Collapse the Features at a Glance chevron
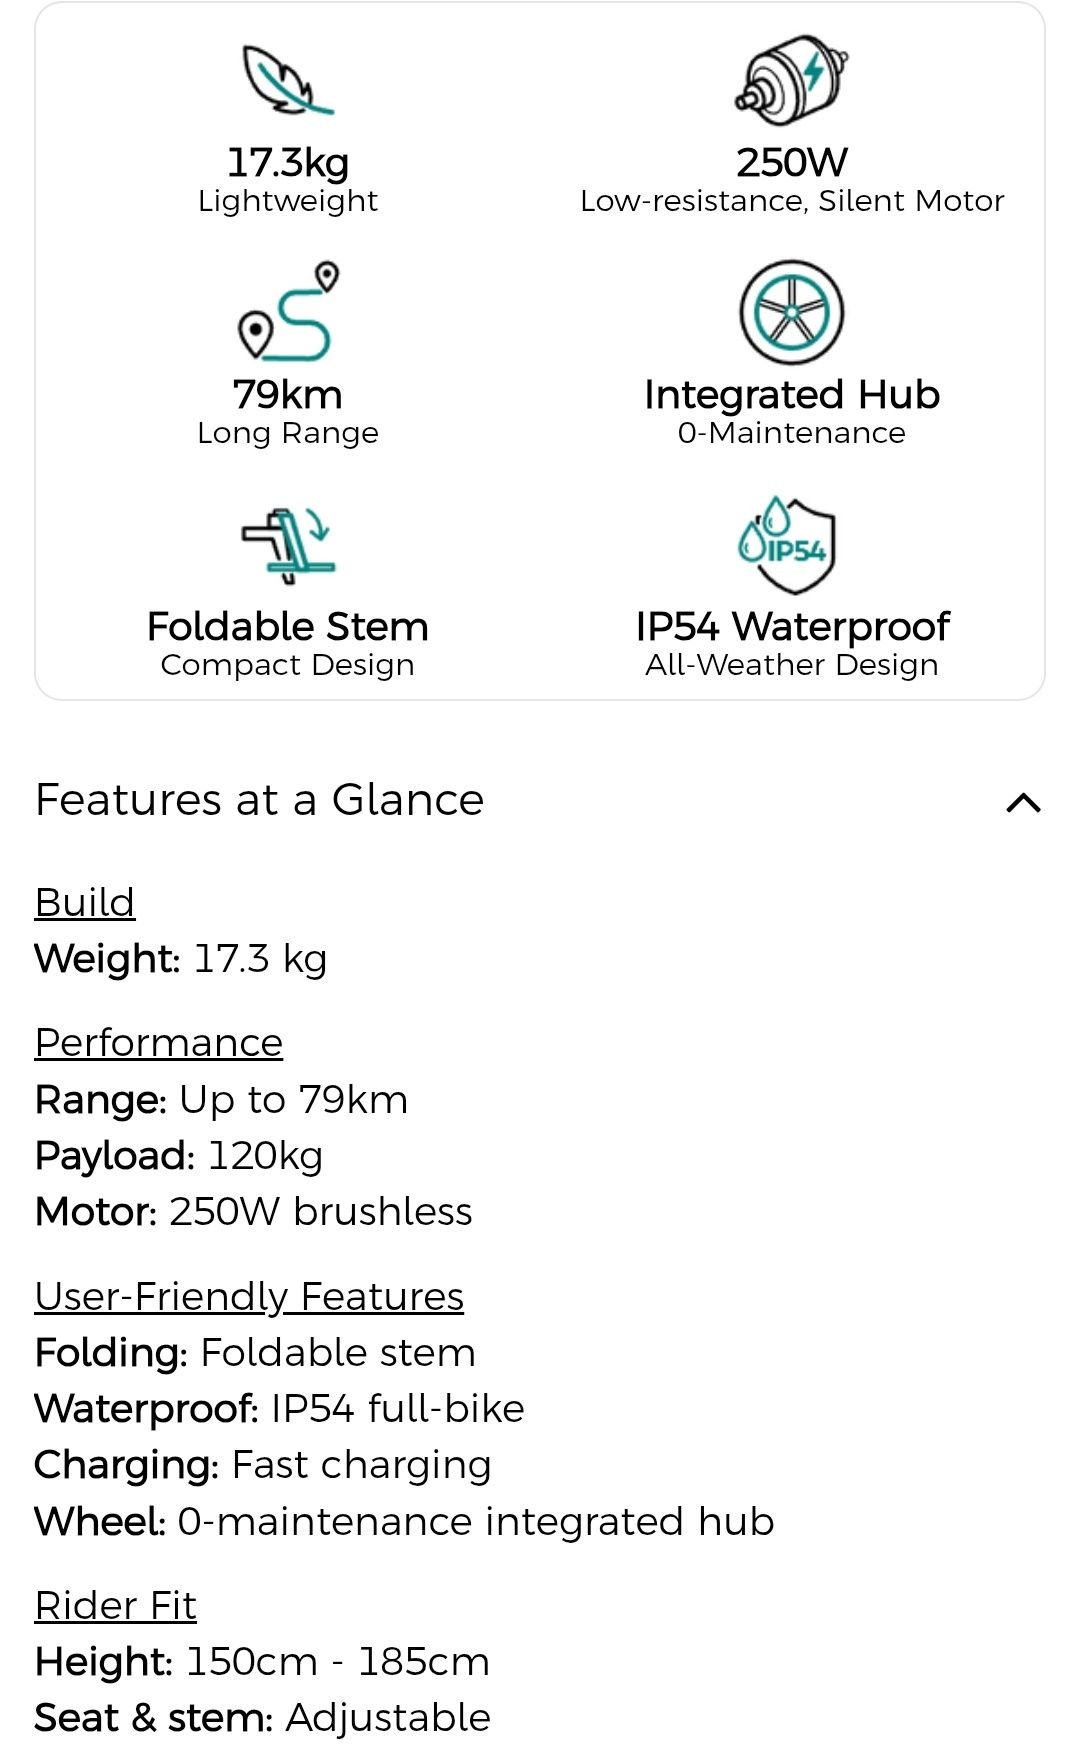The height and width of the screenshot is (1754, 1080). coord(1023,802)
